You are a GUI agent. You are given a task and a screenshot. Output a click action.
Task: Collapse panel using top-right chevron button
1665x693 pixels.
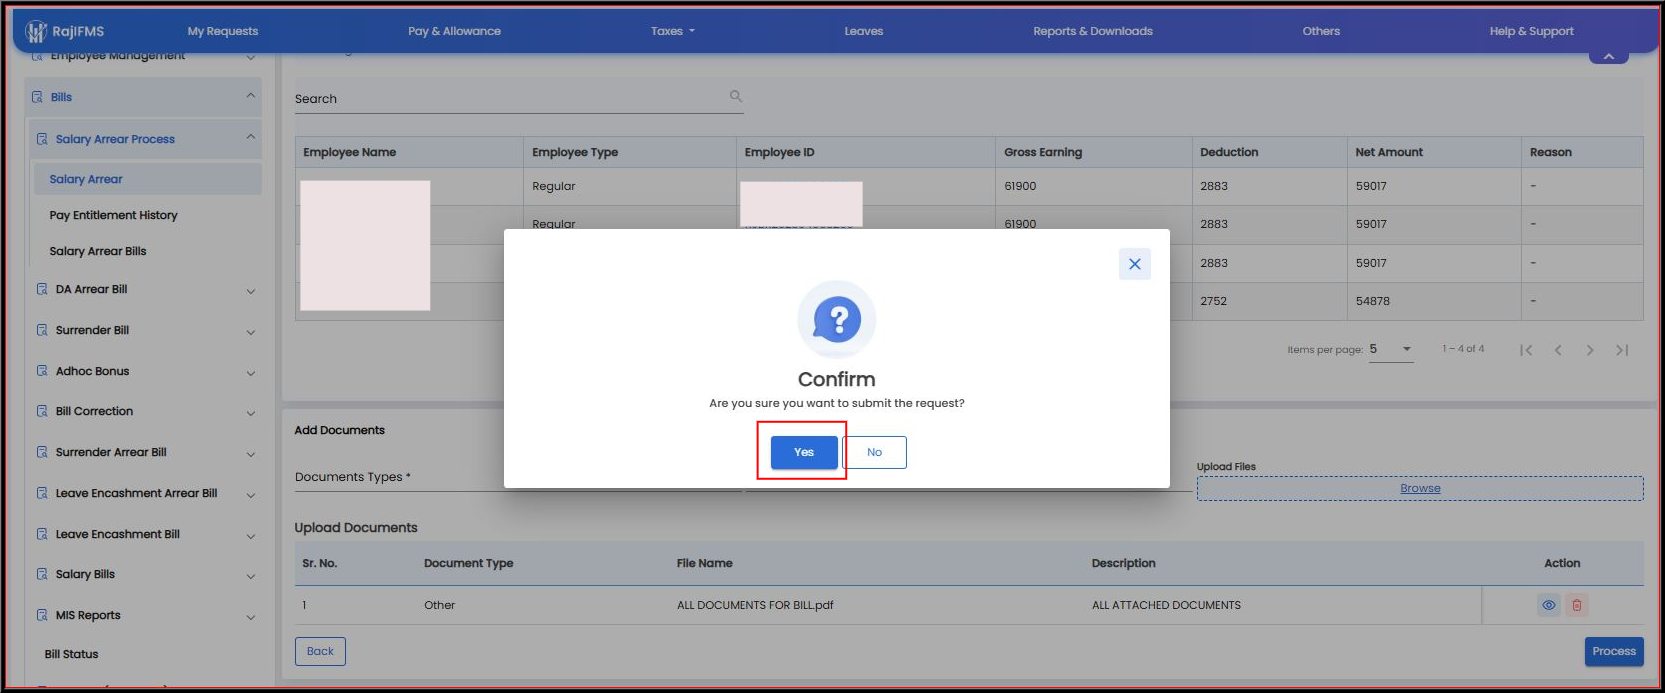tap(1609, 57)
